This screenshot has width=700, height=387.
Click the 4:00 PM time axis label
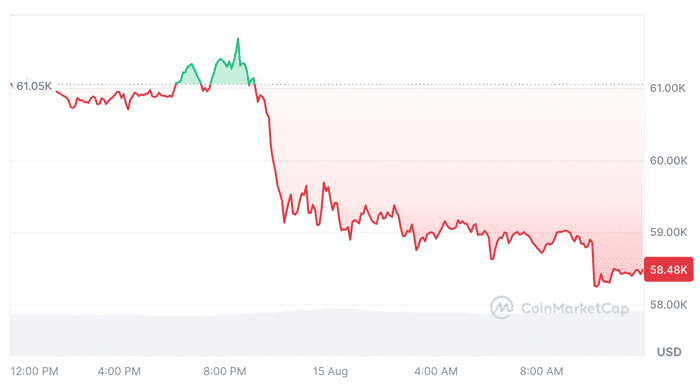click(x=119, y=371)
